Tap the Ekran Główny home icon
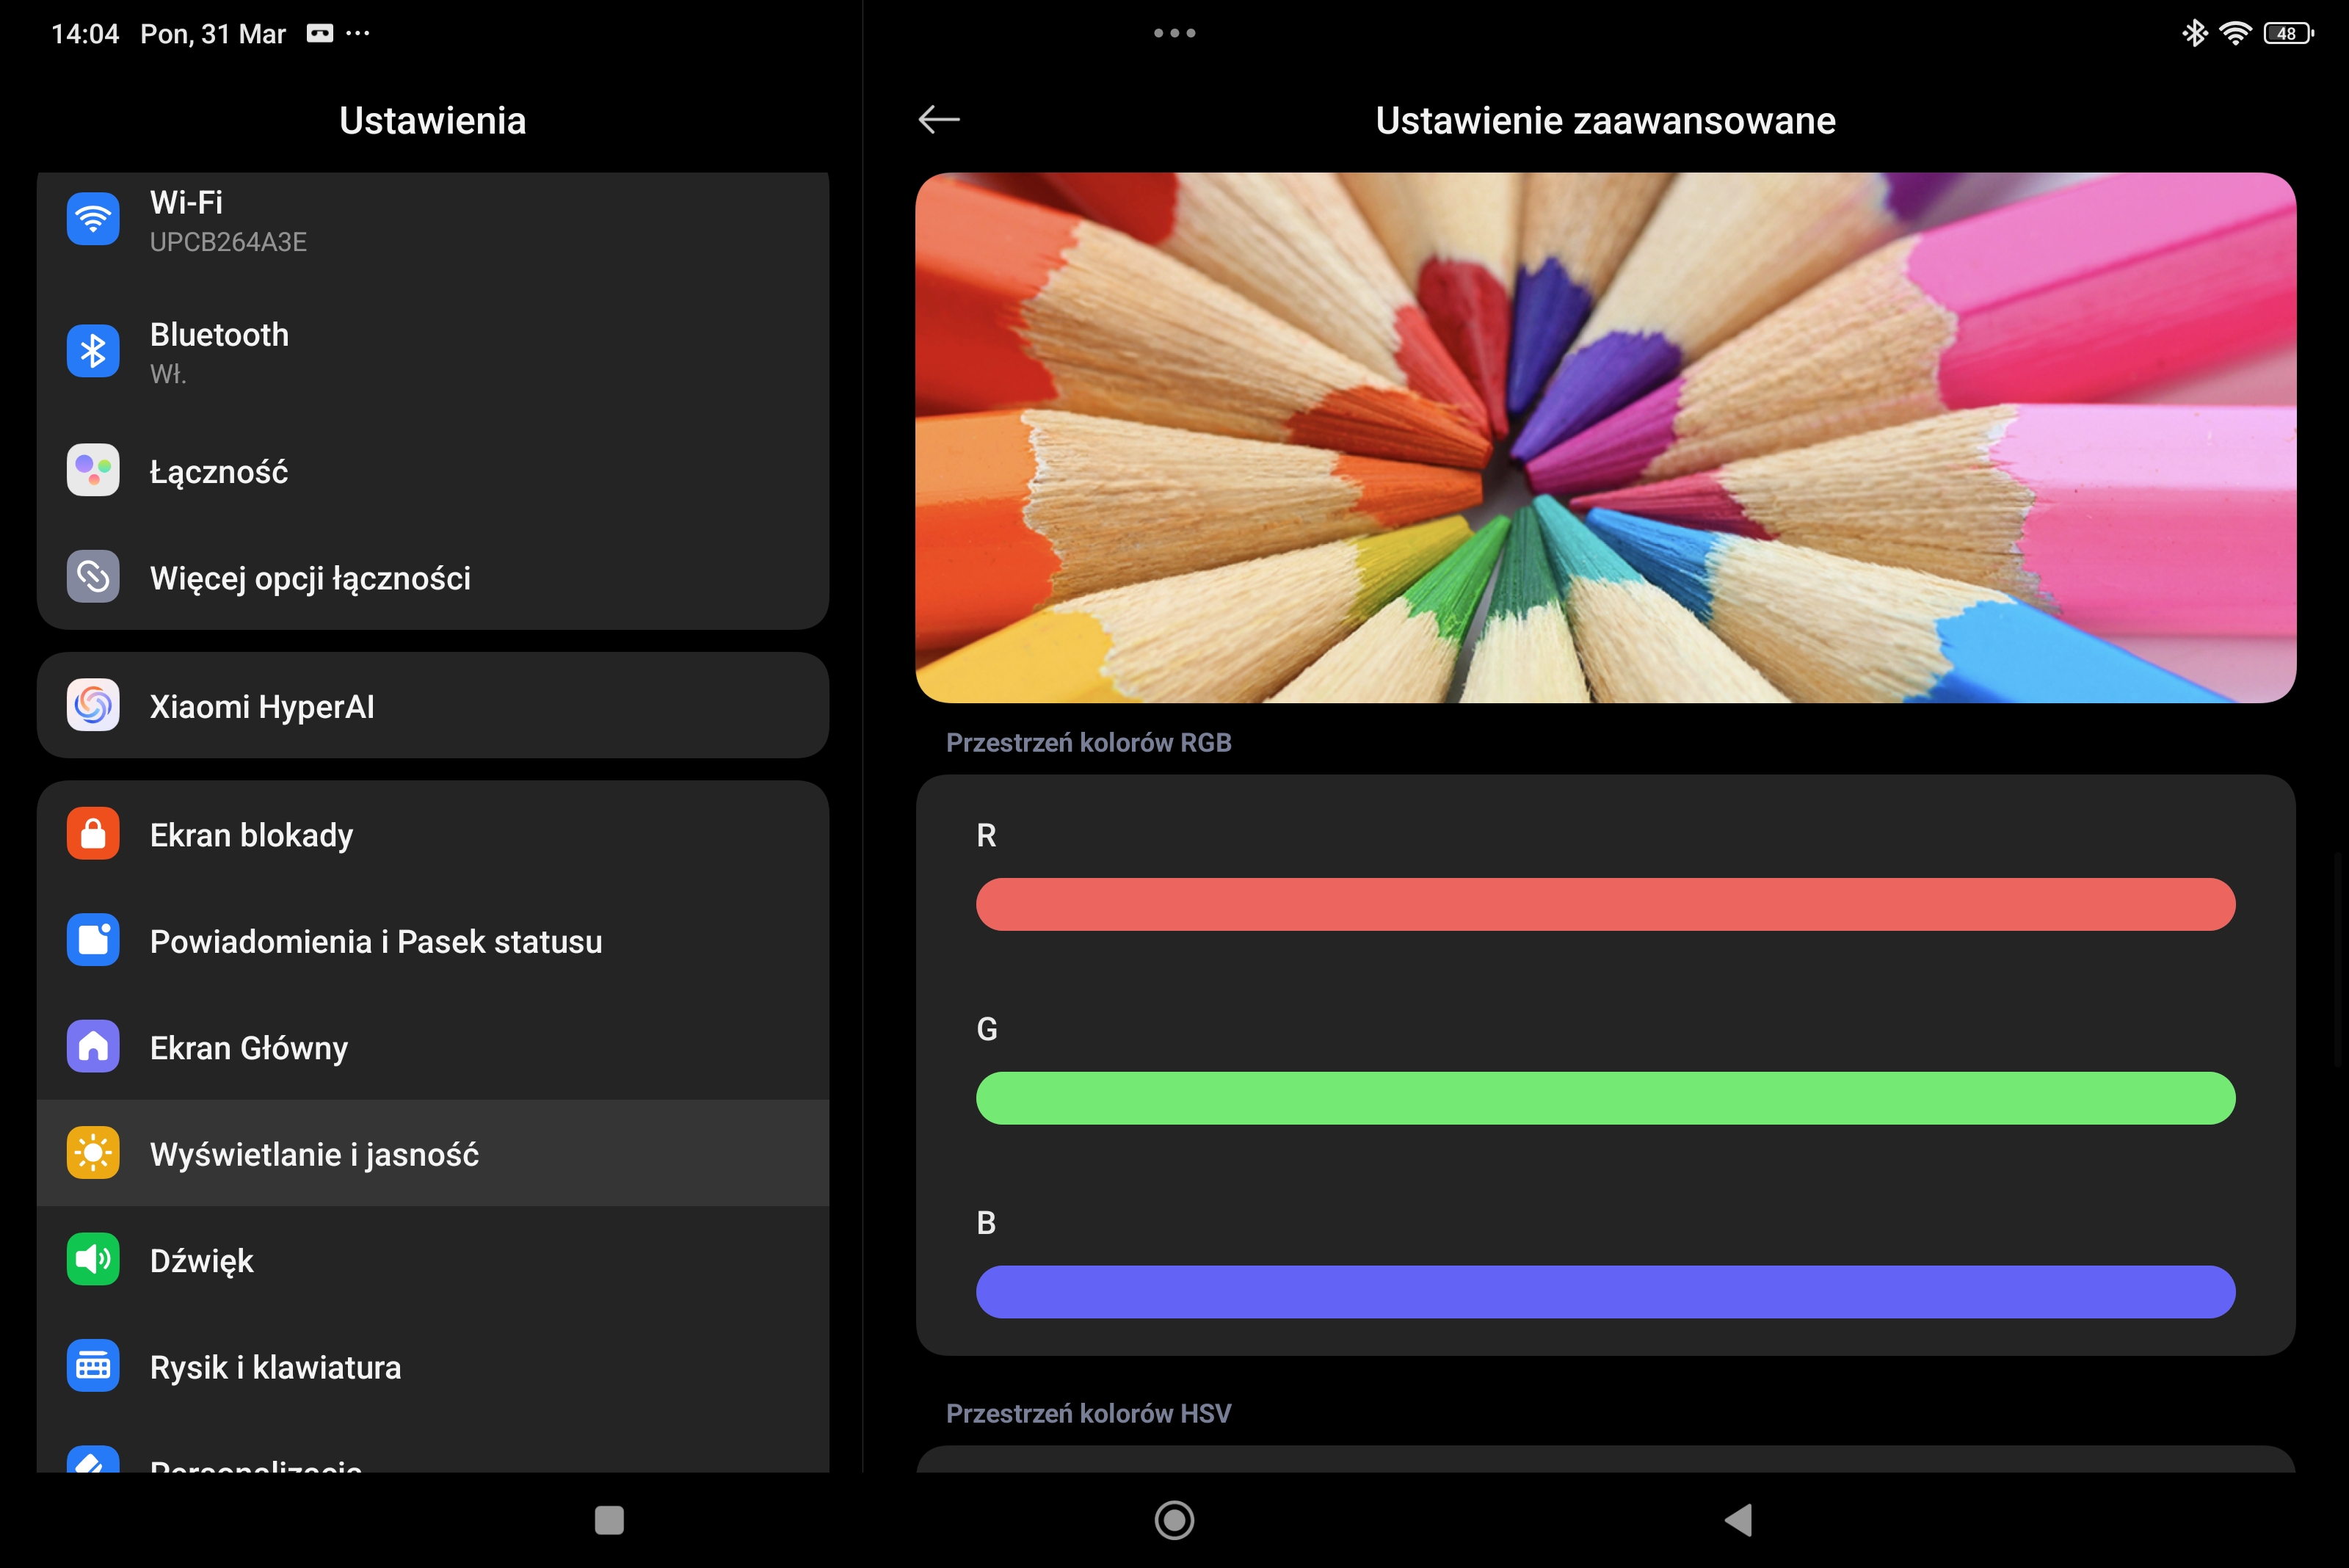Viewport: 2349px width, 1568px height. [x=93, y=1046]
